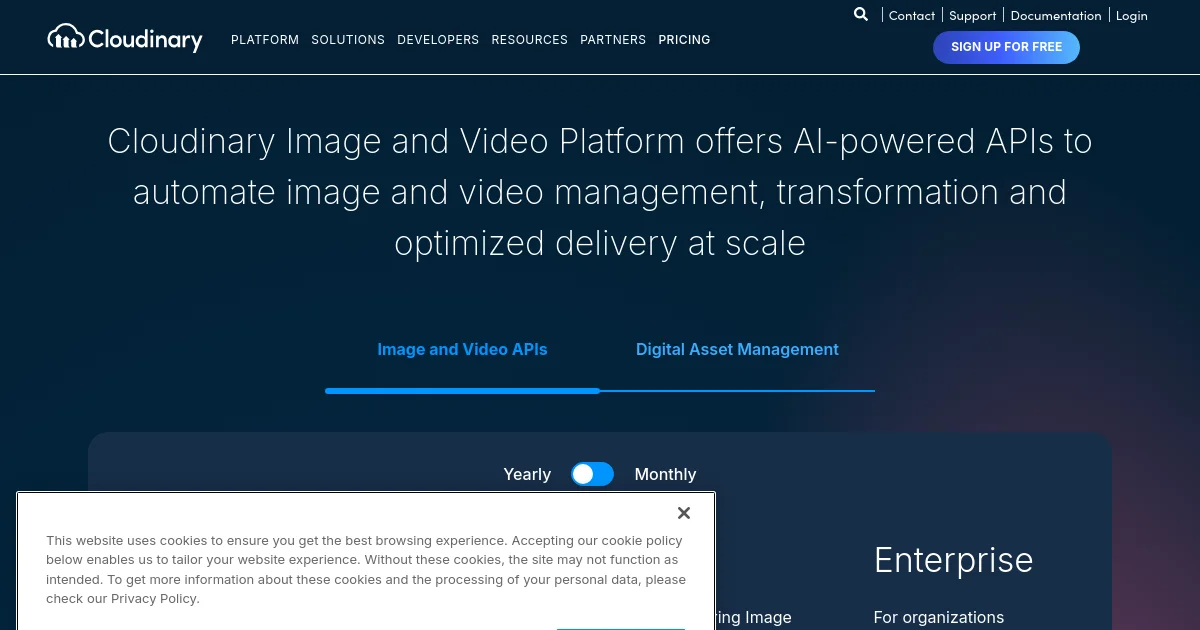The image size is (1200, 630).
Task: Open the Contact link
Action: tap(912, 16)
